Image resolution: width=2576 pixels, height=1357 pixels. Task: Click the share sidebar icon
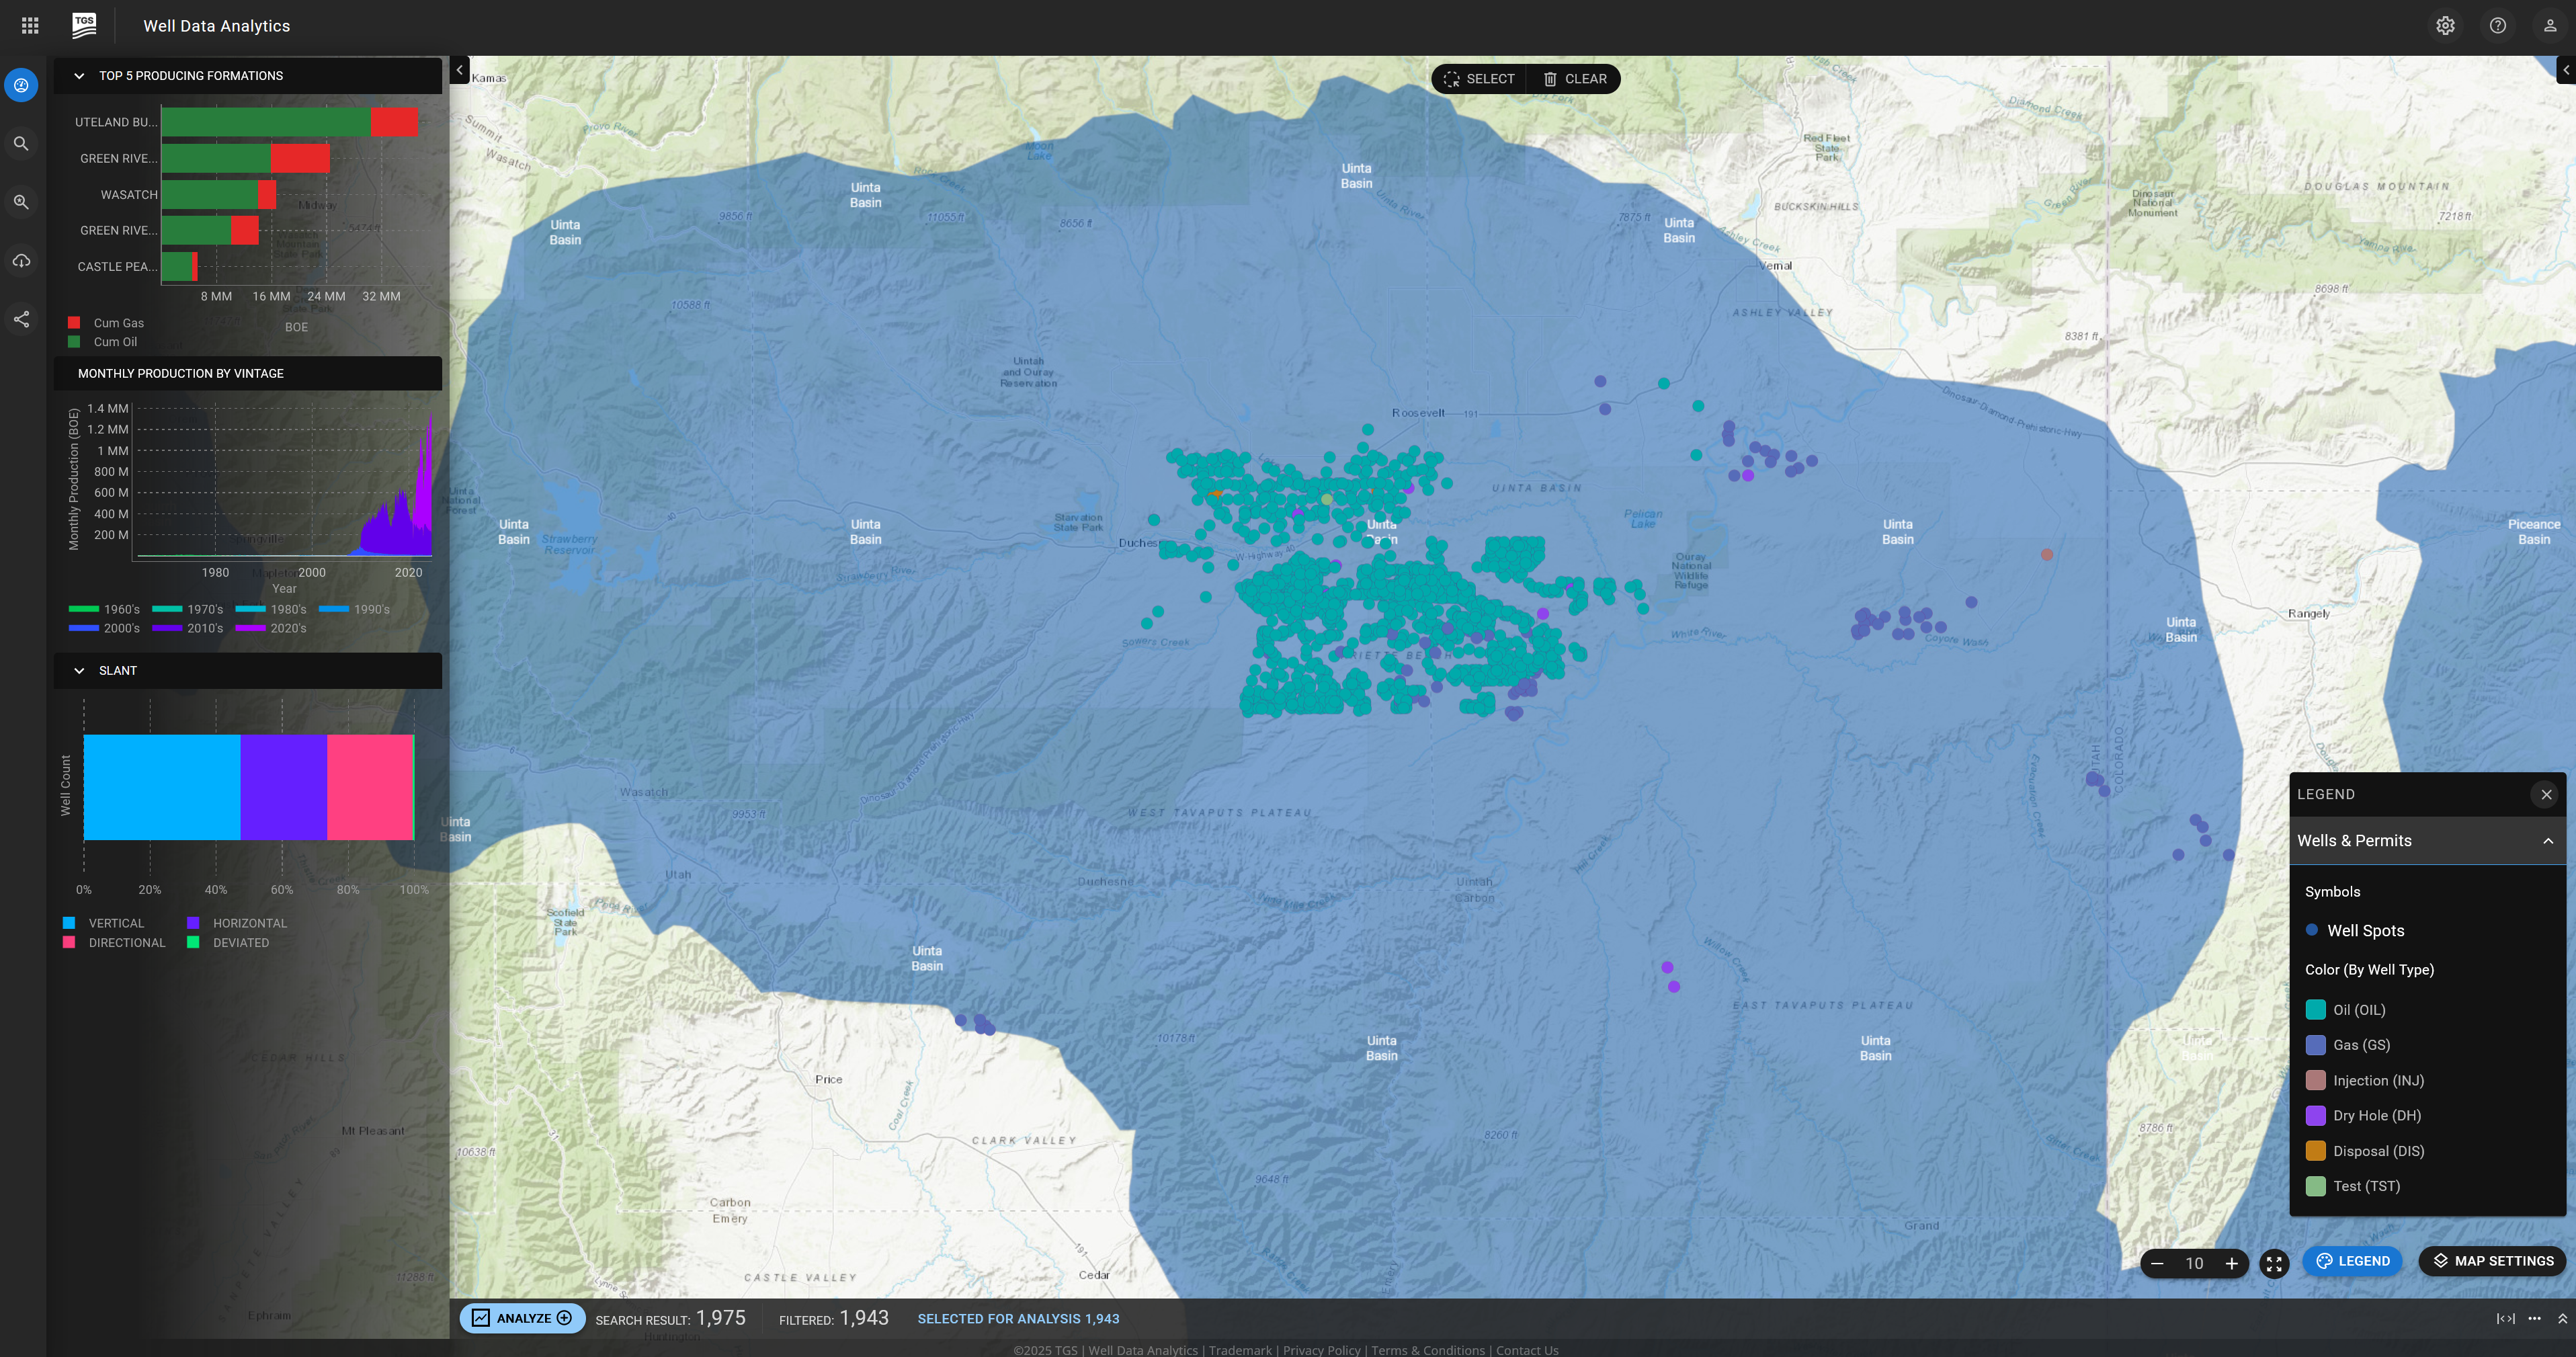pos(21,319)
